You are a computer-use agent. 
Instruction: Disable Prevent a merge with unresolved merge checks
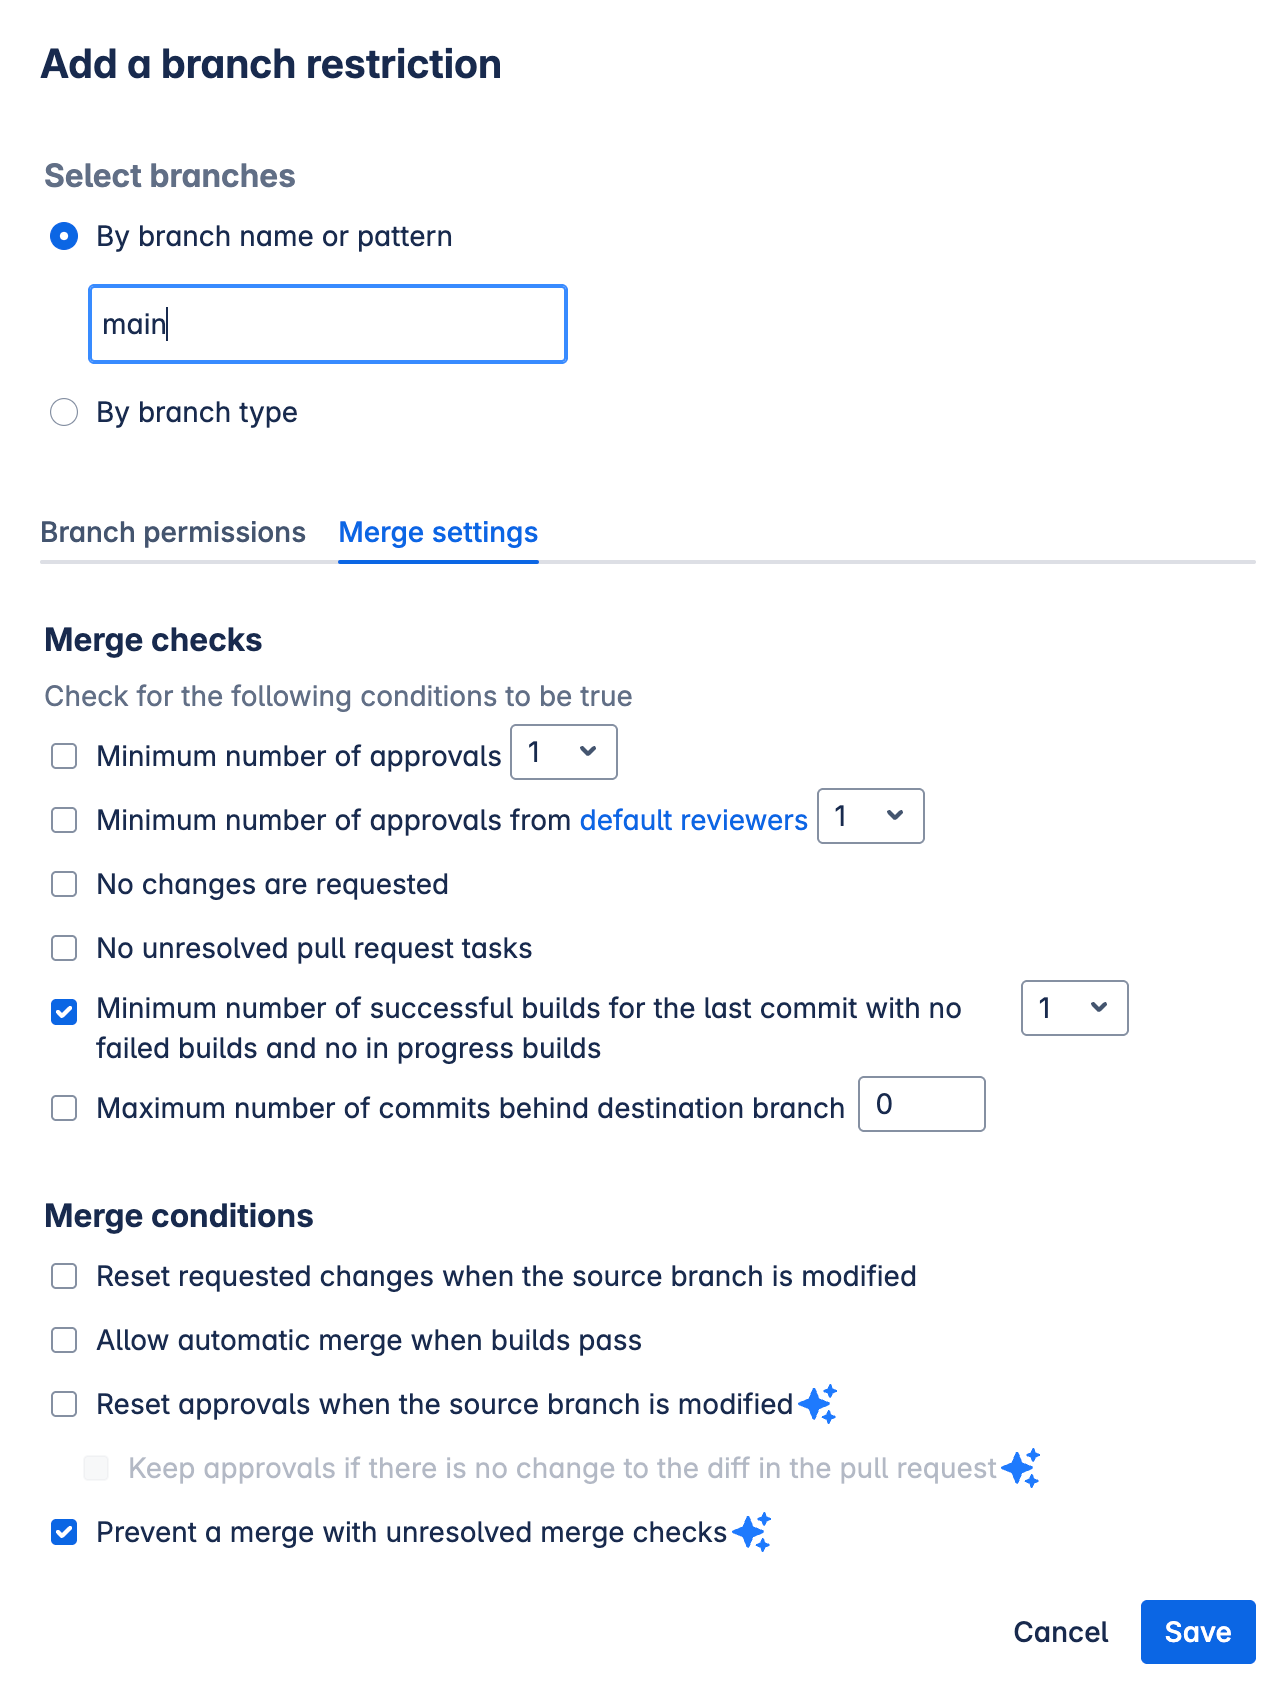pyautogui.click(x=63, y=1531)
